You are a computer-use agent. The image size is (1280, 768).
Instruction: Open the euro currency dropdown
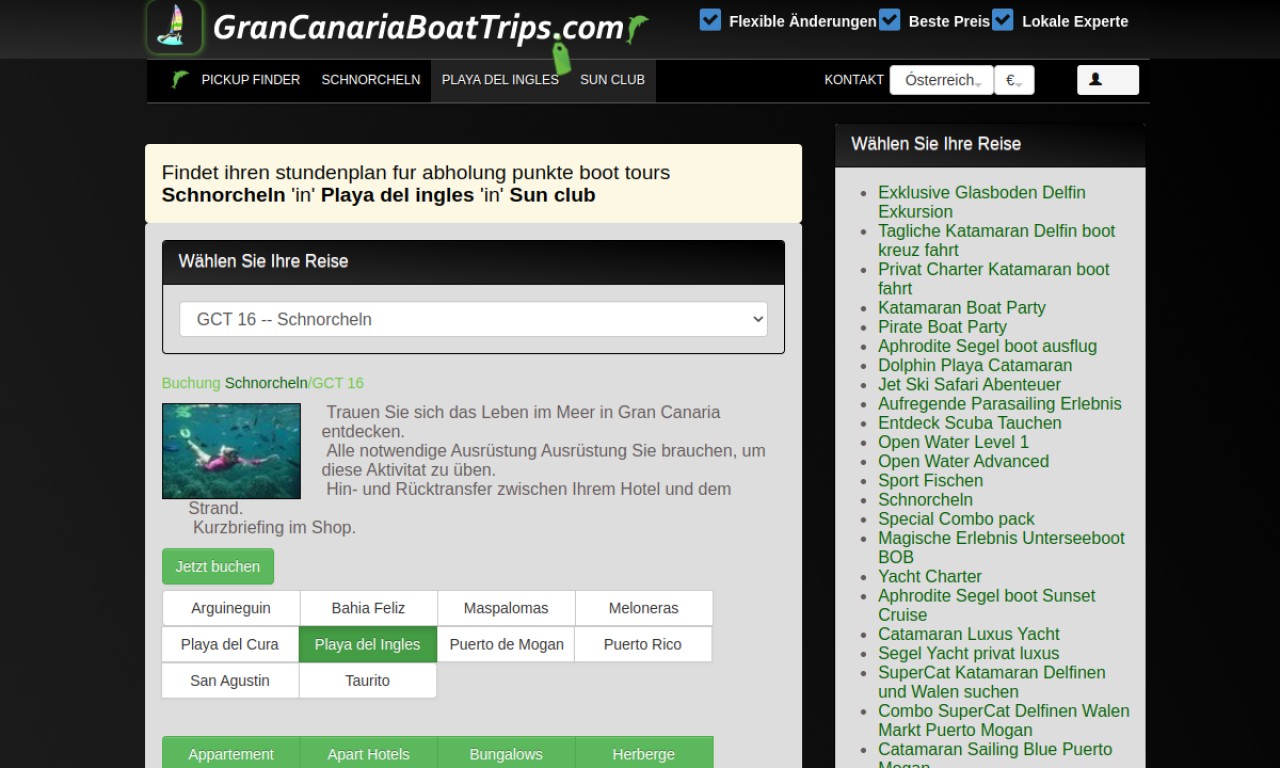coord(1014,80)
